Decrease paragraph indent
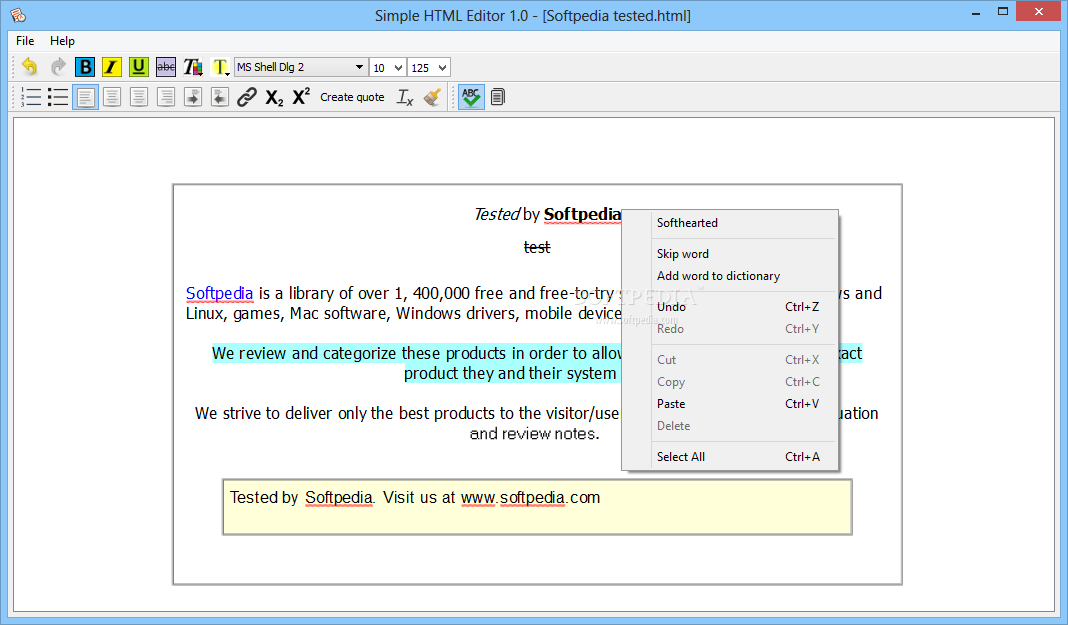 click(x=219, y=97)
